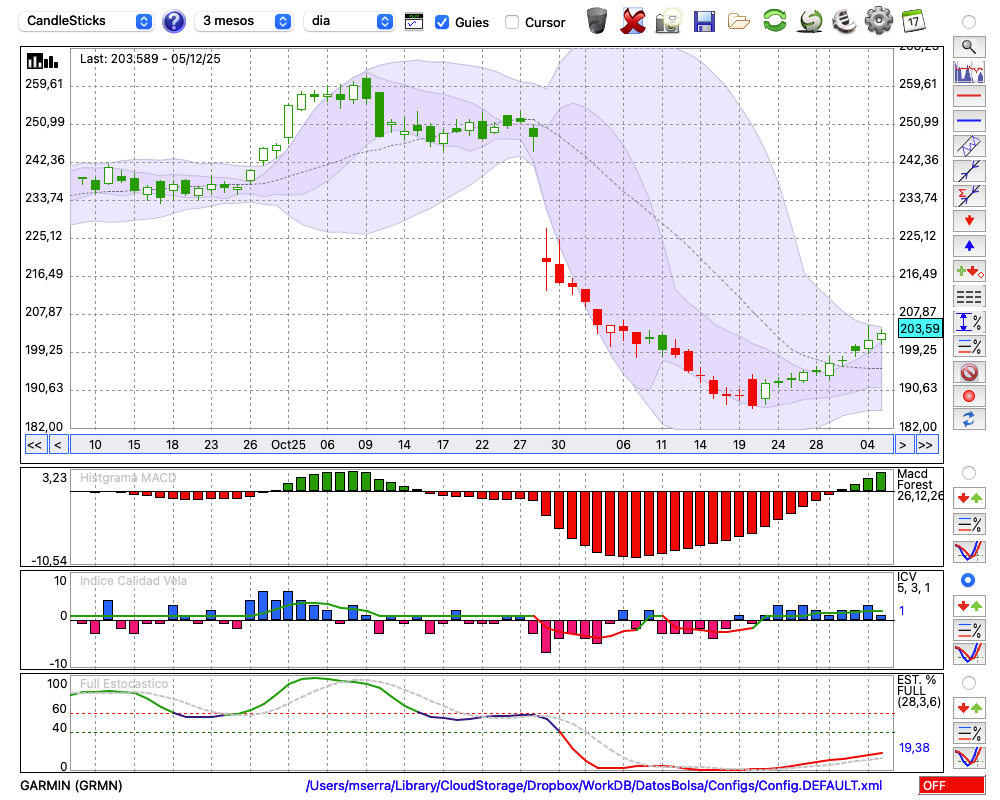Click the Config.DEFAULT.xml file path link

[594, 786]
